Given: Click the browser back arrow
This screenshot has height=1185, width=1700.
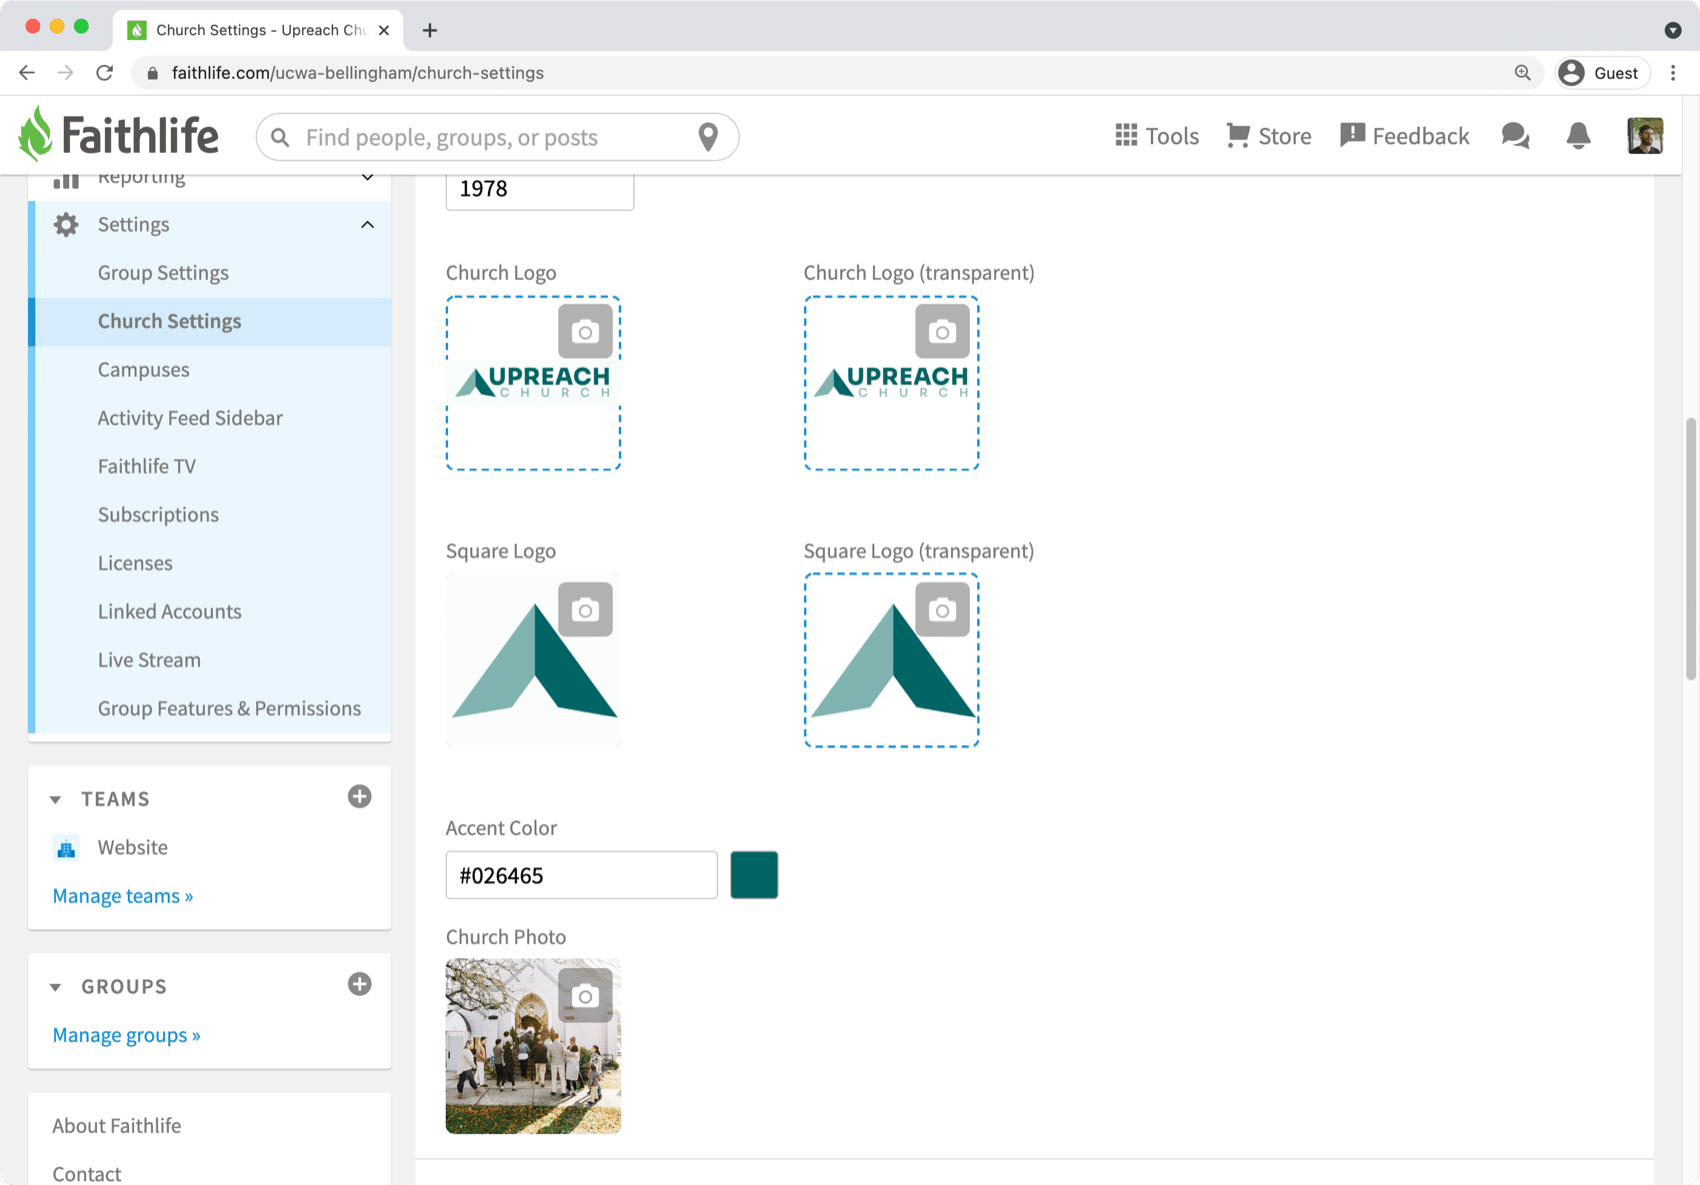Looking at the screenshot, I should click(x=27, y=73).
